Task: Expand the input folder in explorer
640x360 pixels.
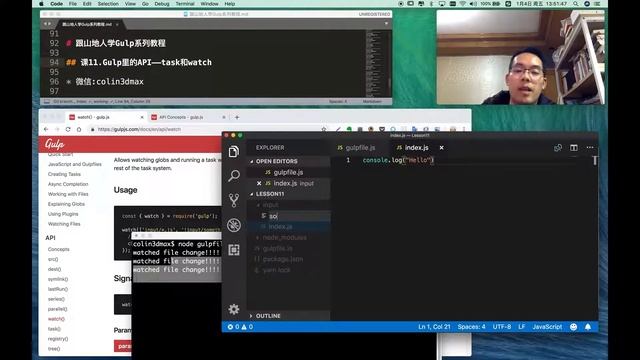Action: tap(270, 205)
